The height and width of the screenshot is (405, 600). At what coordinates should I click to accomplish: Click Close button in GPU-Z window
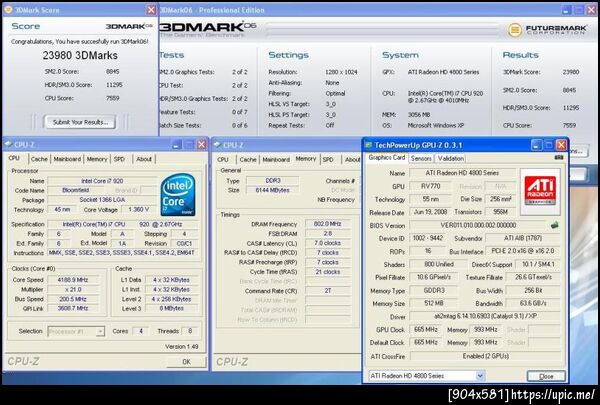coord(546,376)
